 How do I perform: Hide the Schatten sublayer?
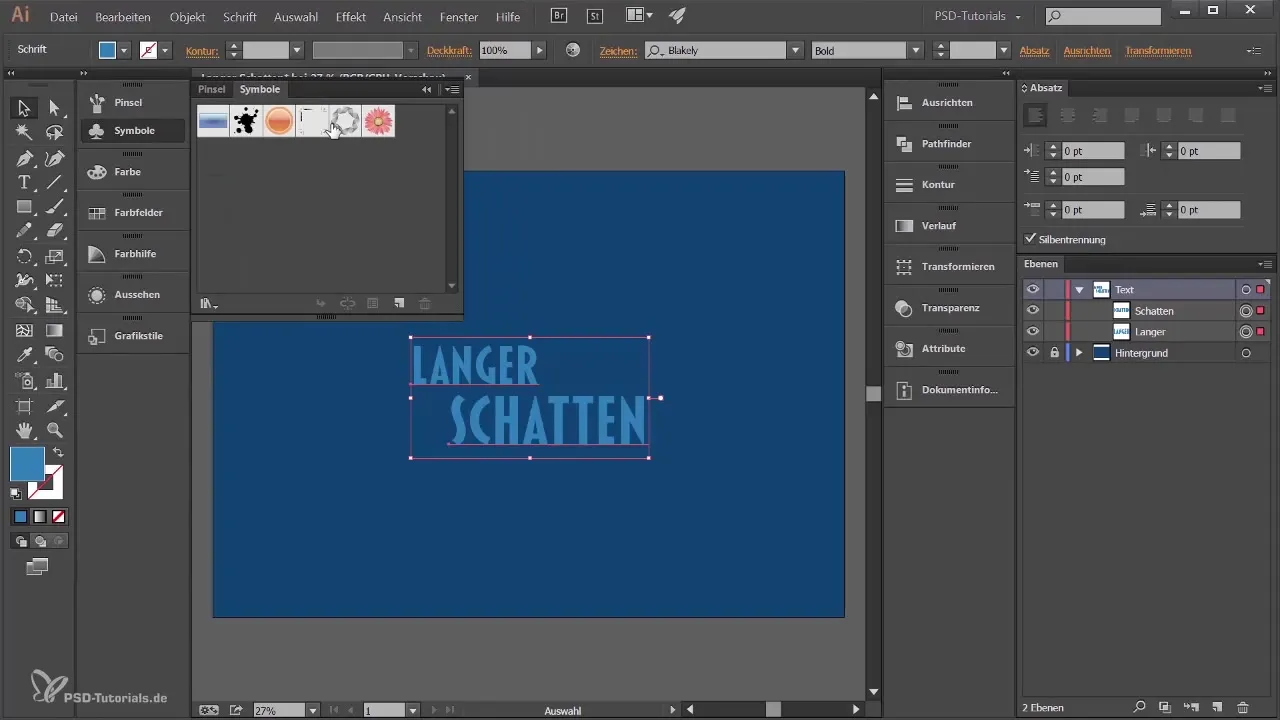1033,310
